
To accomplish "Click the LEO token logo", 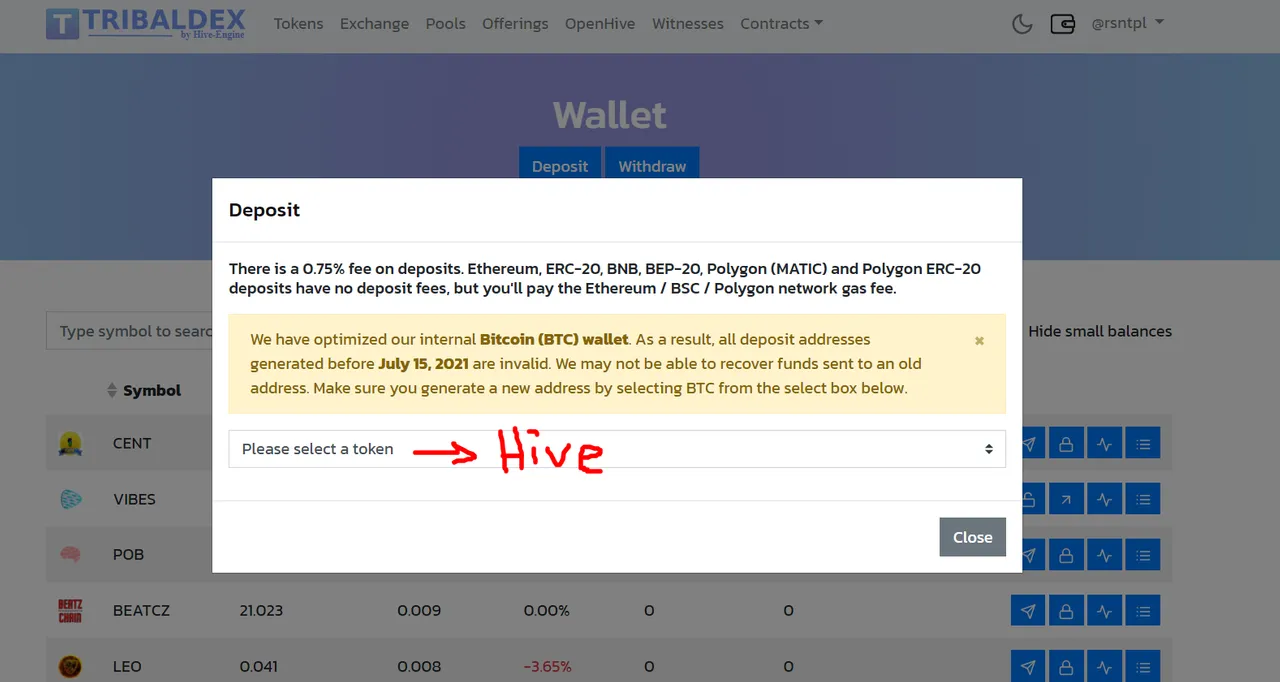I will [x=70, y=666].
